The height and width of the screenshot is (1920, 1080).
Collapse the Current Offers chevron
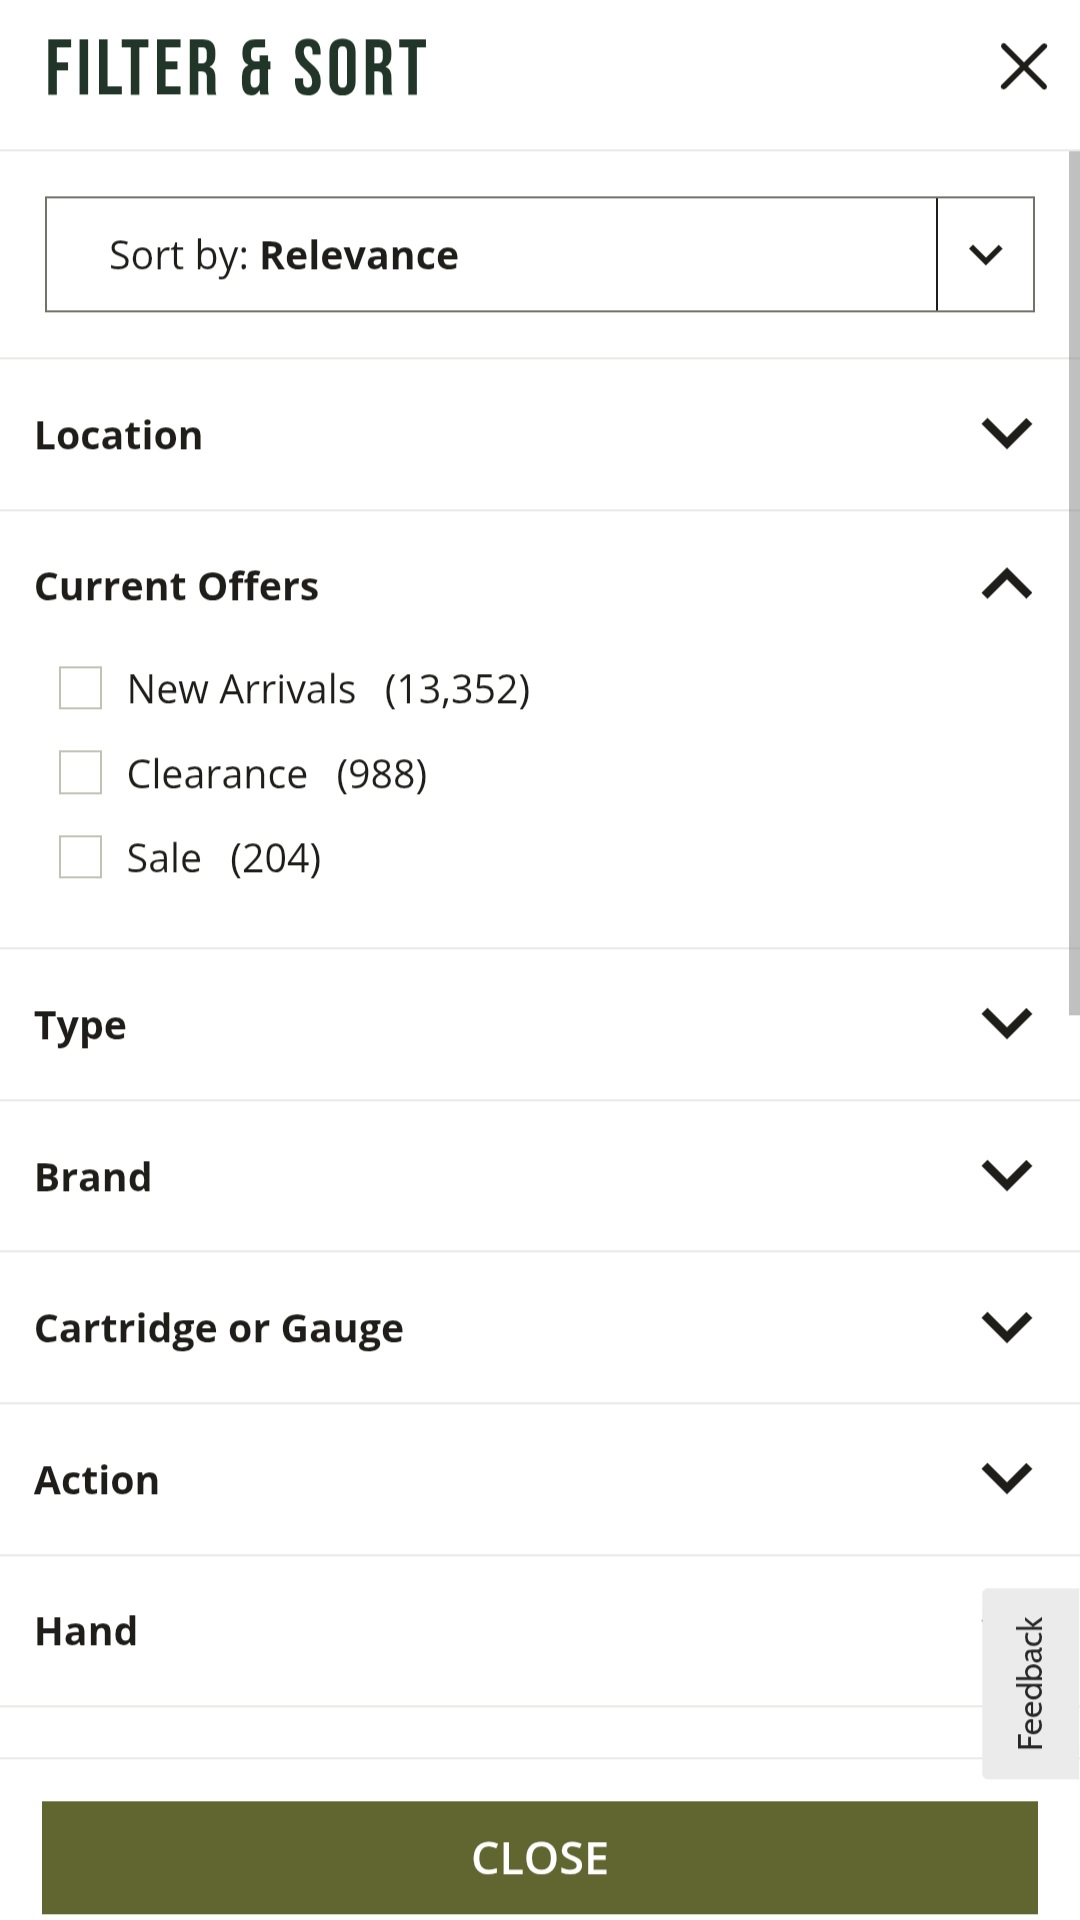[x=1006, y=584]
